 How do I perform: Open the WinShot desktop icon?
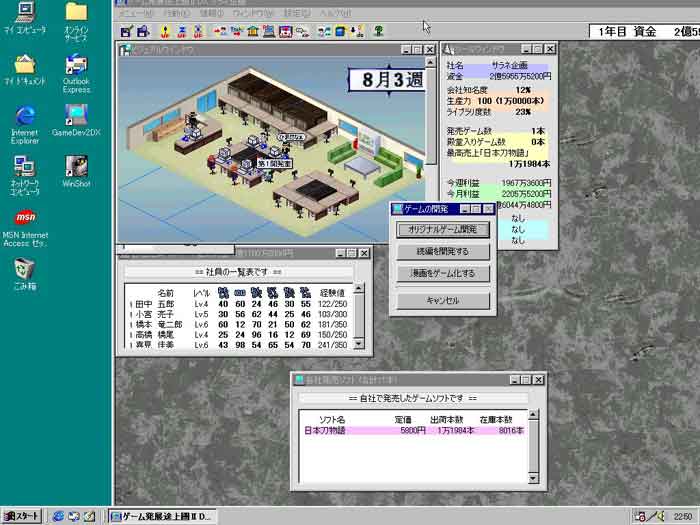[76, 165]
